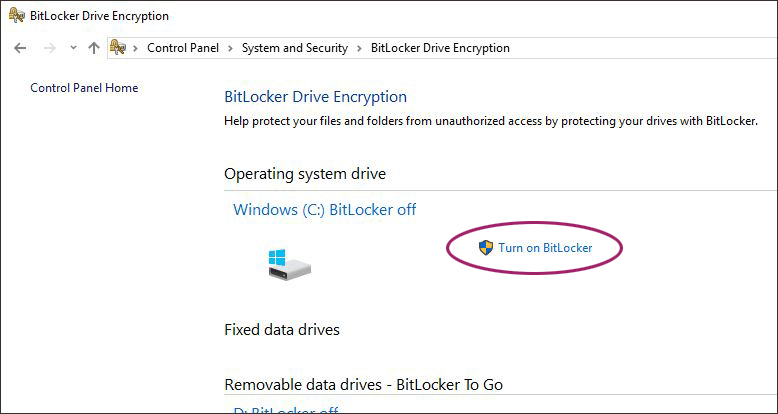Navigate to System and Security breadcrumb
778x414 pixels.
coord(295,48)
